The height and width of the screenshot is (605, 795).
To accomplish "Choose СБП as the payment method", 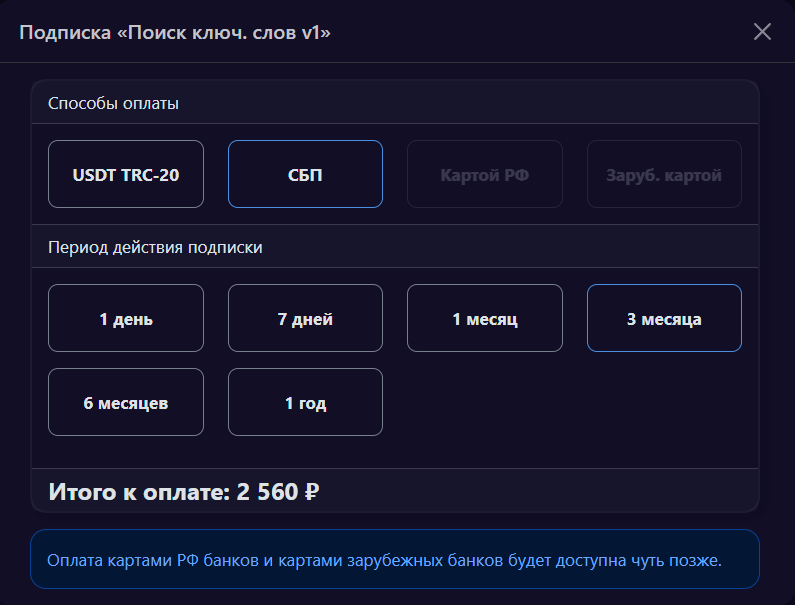I will coord(305,174).
